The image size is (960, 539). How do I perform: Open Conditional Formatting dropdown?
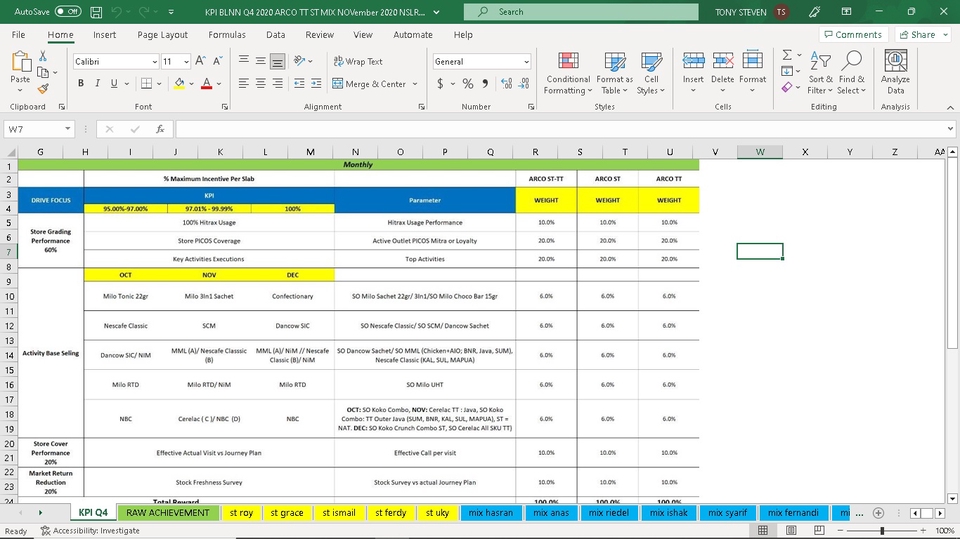(x=568, y=73)
